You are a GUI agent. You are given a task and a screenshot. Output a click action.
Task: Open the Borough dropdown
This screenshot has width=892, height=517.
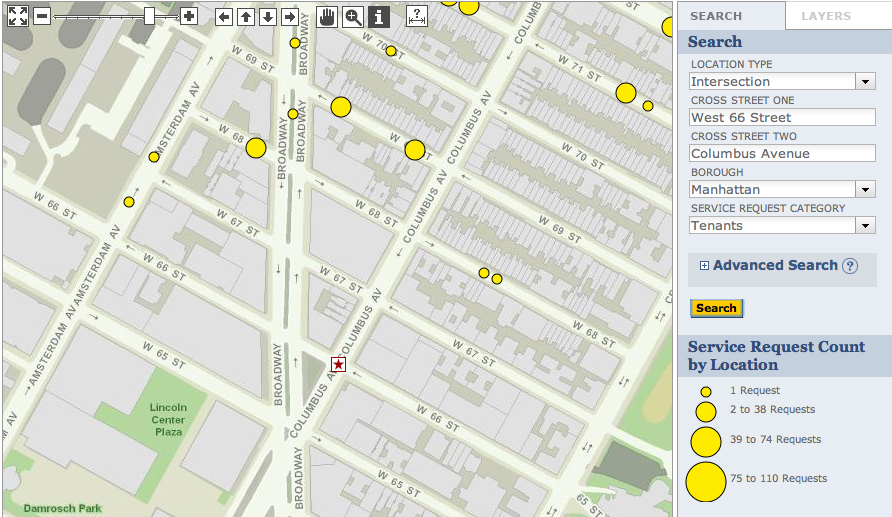click(865, 190)
